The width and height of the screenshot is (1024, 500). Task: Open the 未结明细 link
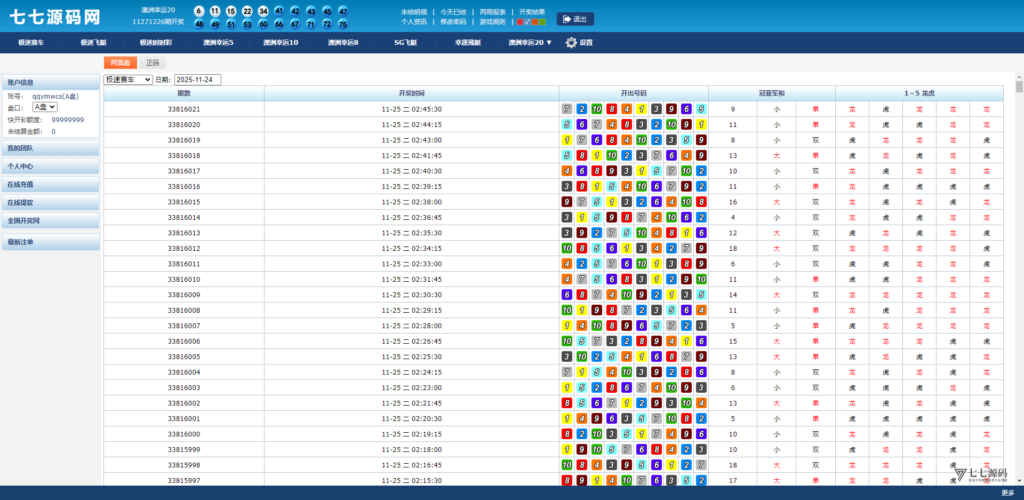click(413, 12)
